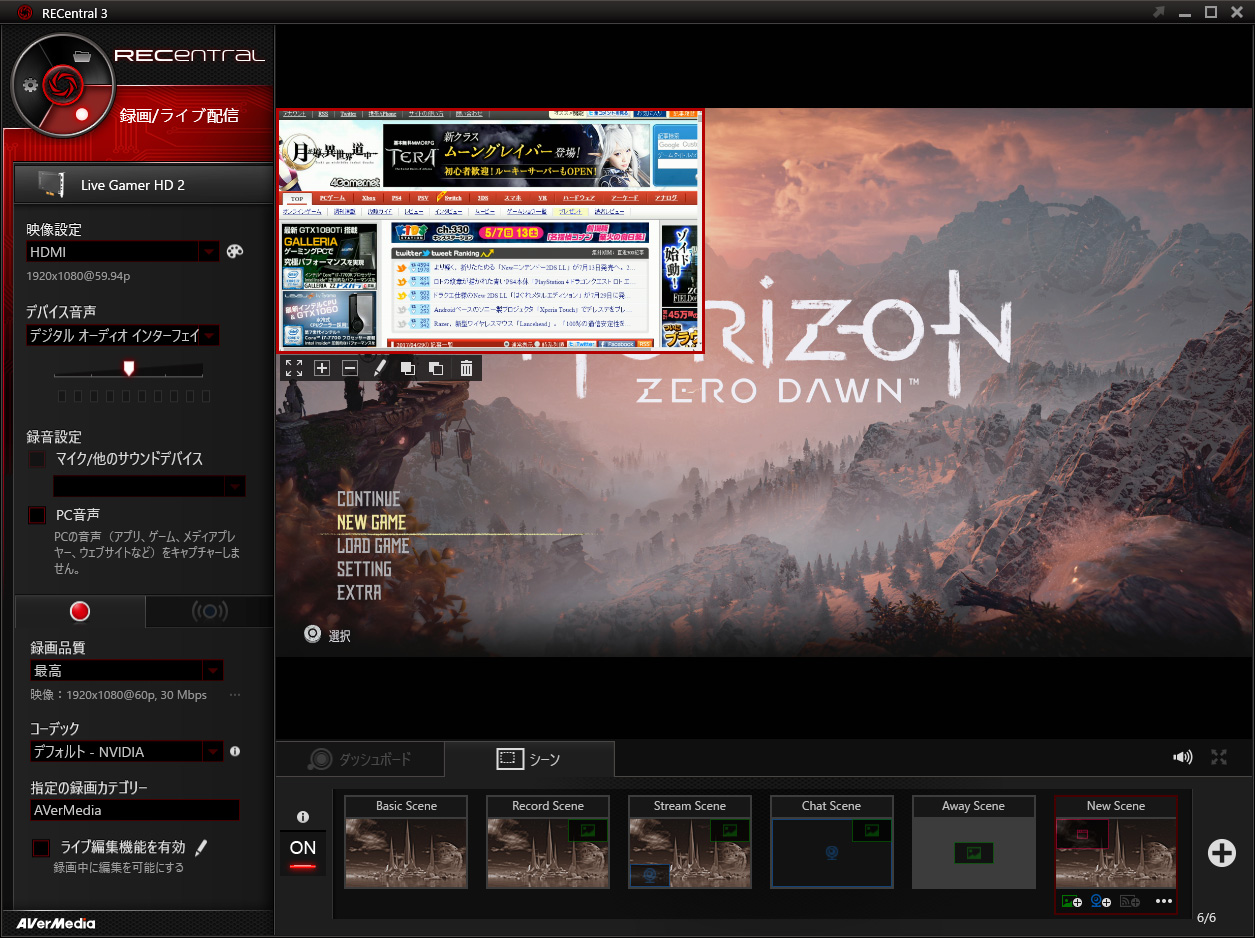Add a new scene with the large plus button
The height and width of the screenshot is (938, 1255).
[x=1222, y=852]
